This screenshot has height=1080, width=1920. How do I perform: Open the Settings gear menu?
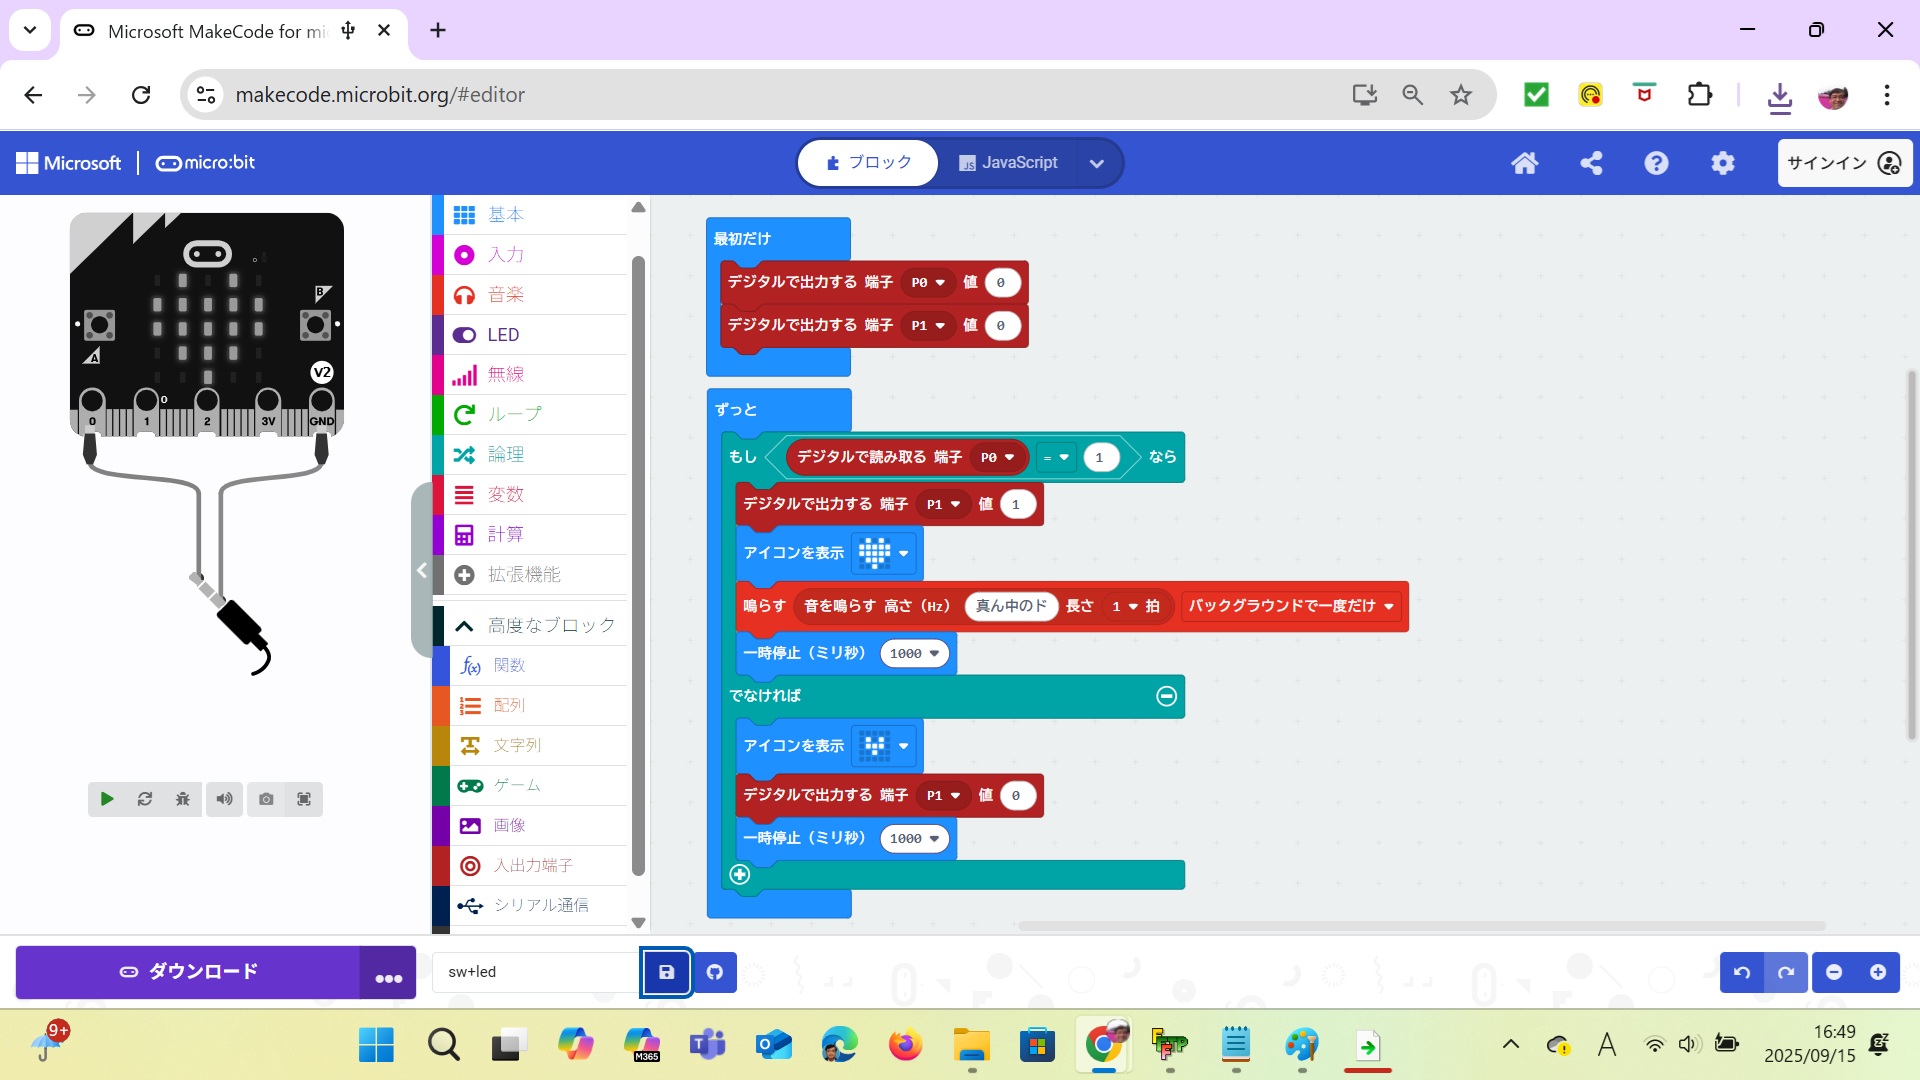tap(1722, 163)
